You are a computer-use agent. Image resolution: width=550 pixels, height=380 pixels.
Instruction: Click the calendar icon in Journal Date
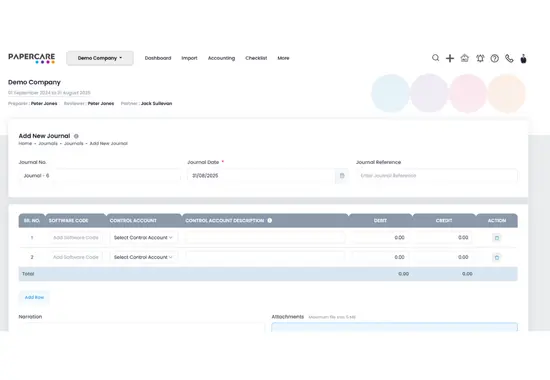(342, 175)
